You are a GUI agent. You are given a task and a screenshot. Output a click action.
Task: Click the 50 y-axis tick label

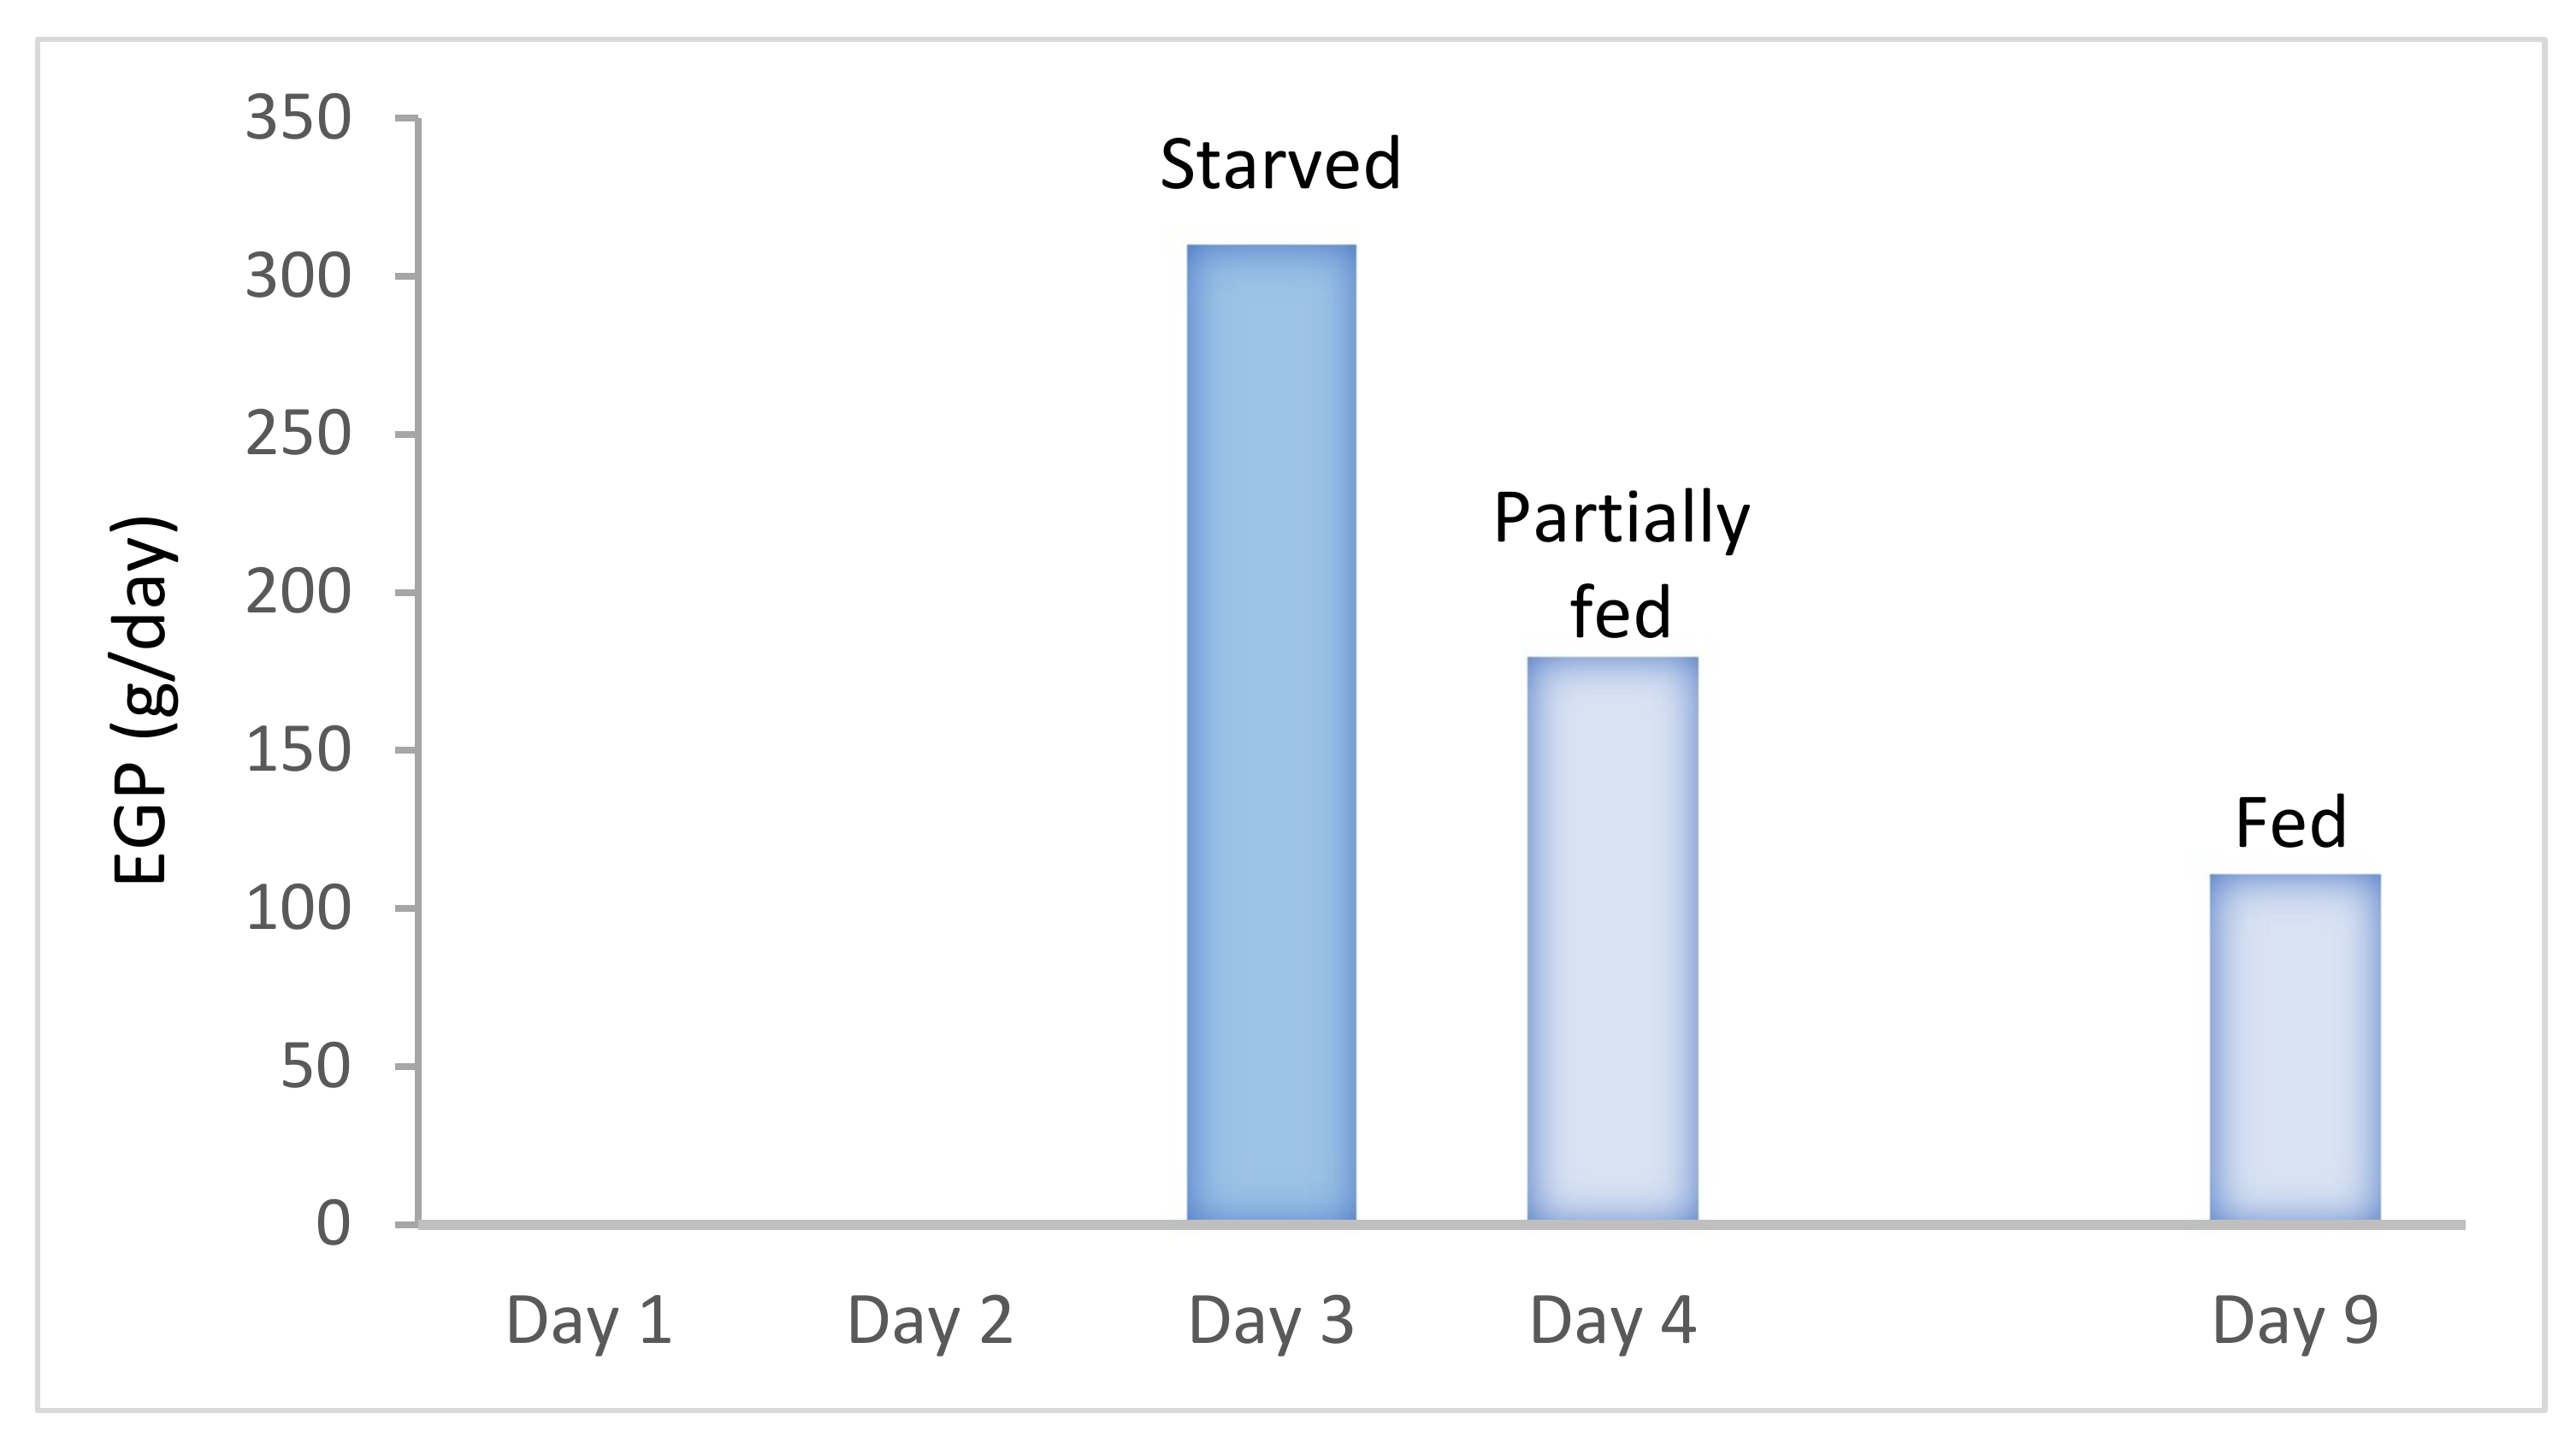[x=315, y=1066]
